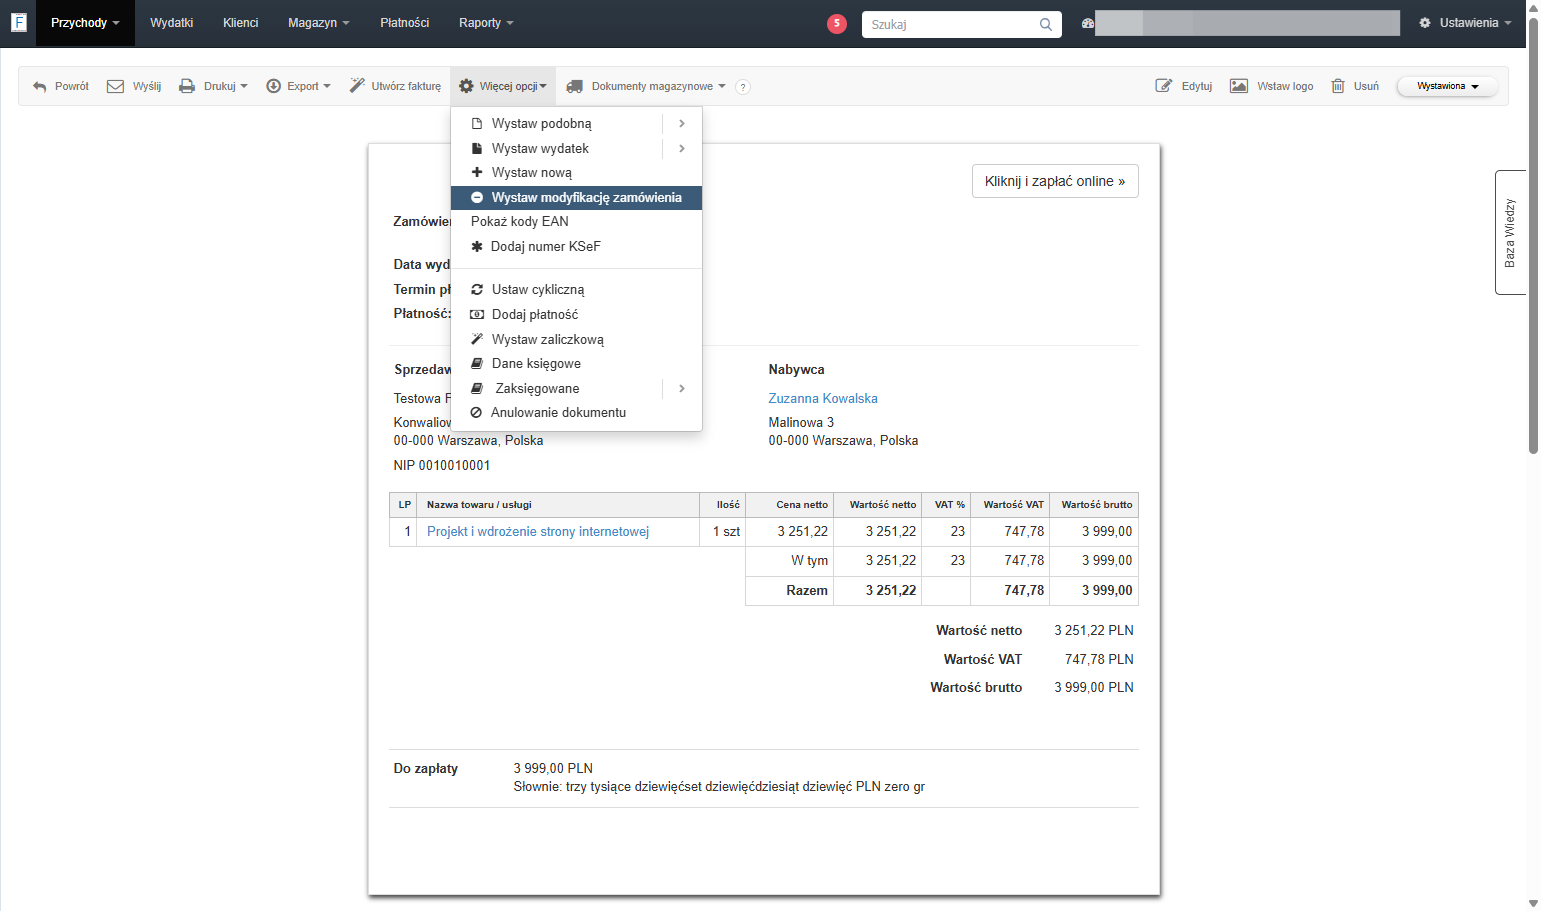
Task: Choose Wystaw nową from the menu
Action: click(576, 173)
